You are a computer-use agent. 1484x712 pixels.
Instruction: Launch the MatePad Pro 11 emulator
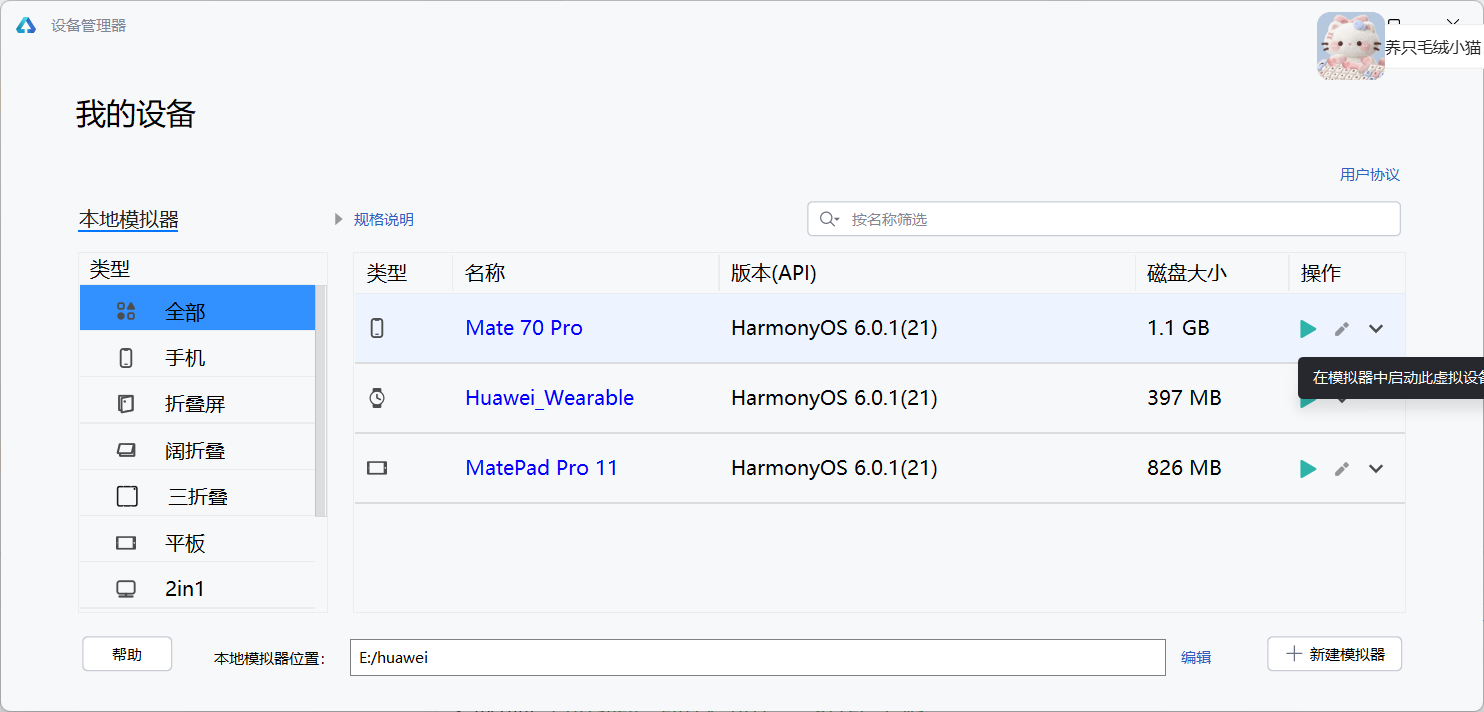point(1308,468)
